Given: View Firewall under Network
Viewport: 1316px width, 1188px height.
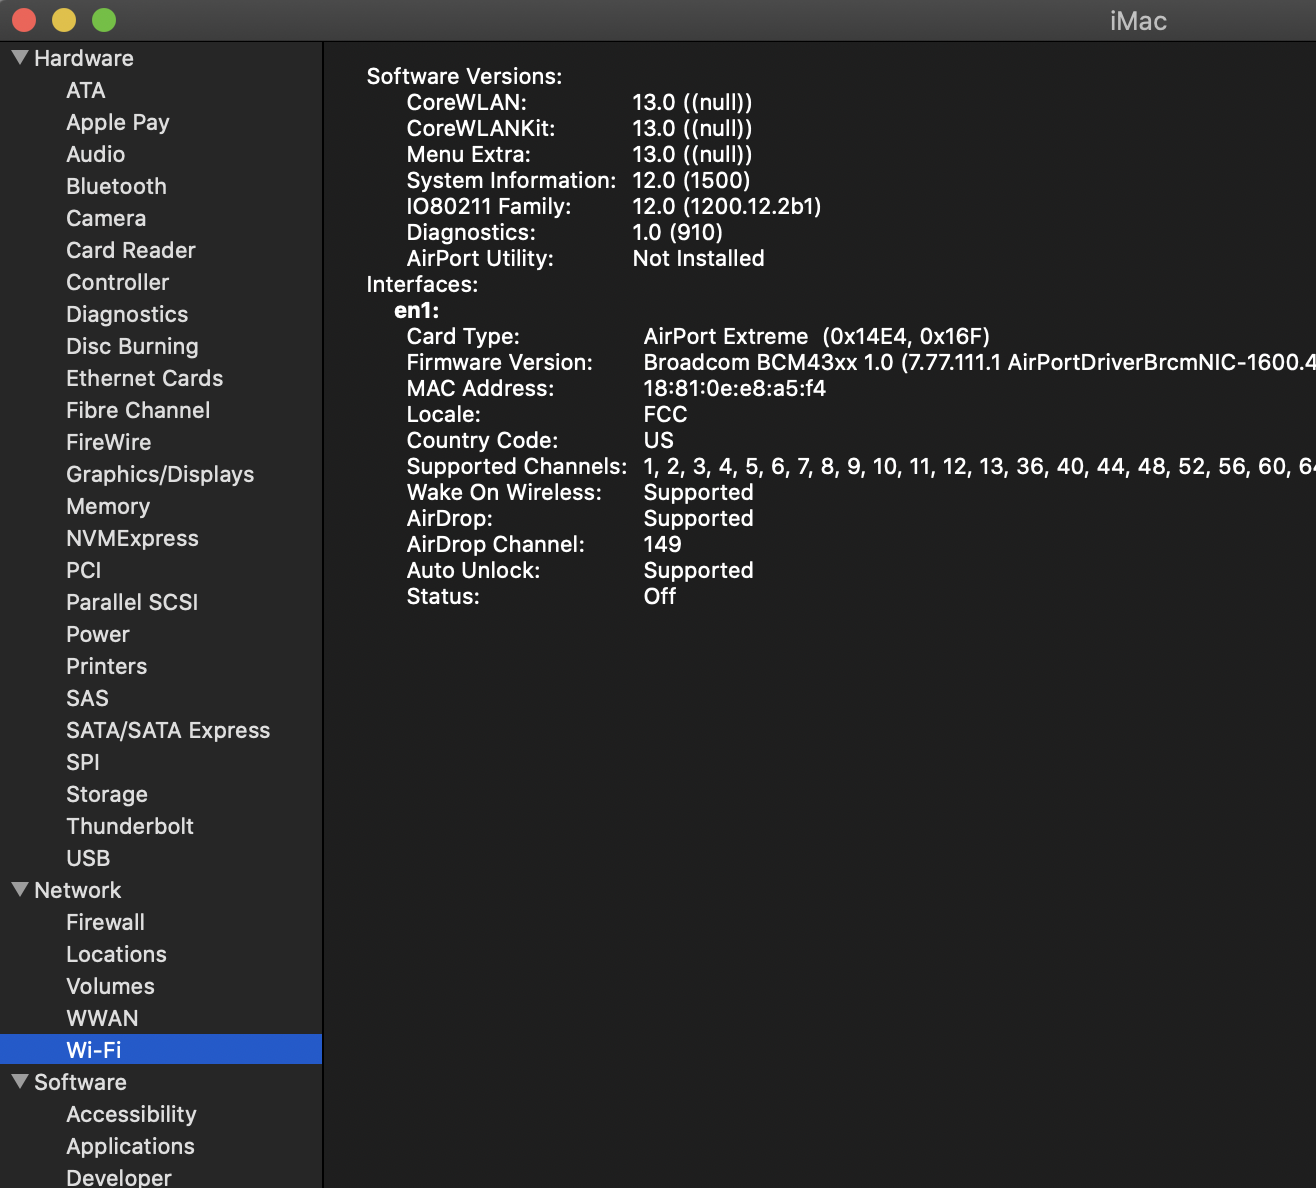Looking at the screenshot, I should point(105,922).
